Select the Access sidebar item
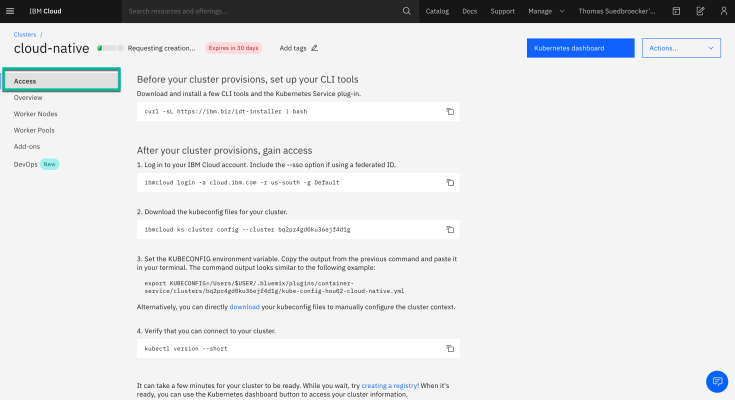This screenshot has width=735, height=400. tap(61, 81)
